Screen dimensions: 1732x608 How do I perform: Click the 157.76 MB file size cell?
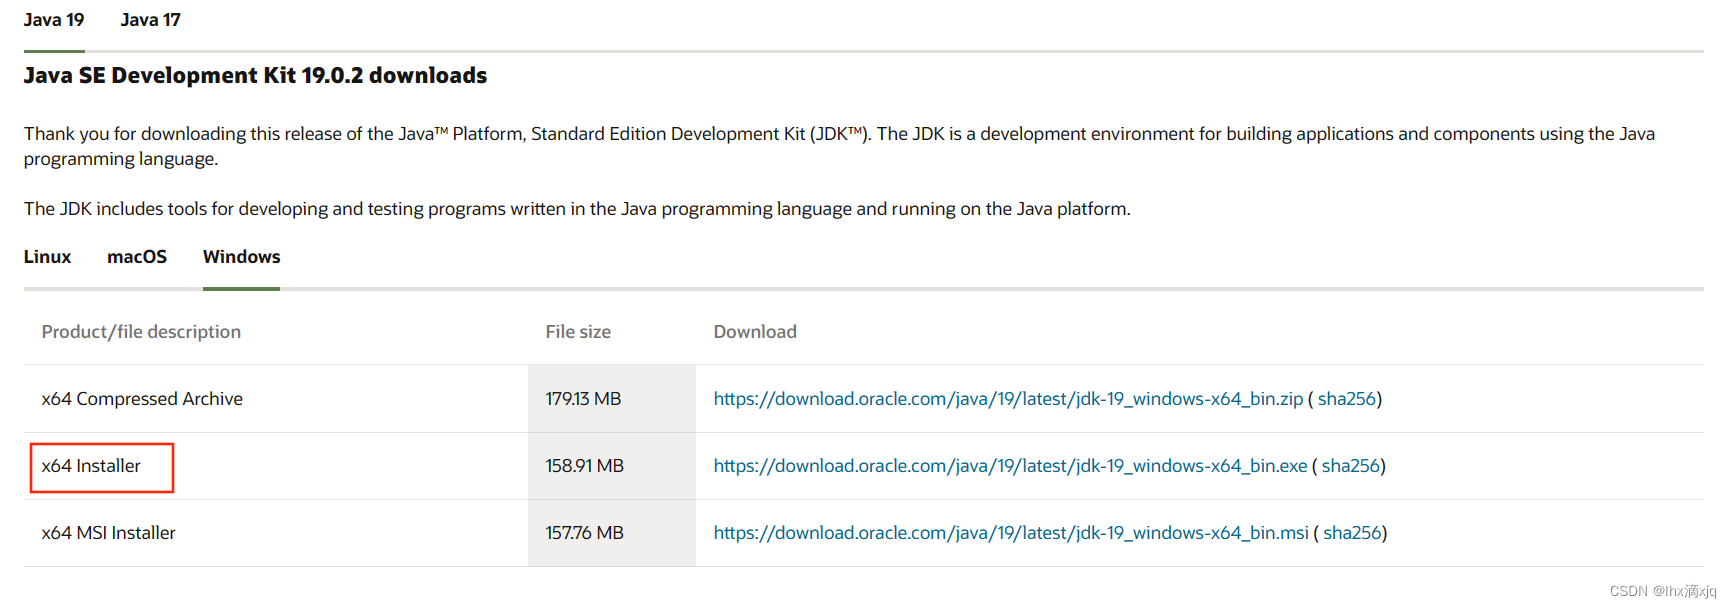(x=584, y=533)
